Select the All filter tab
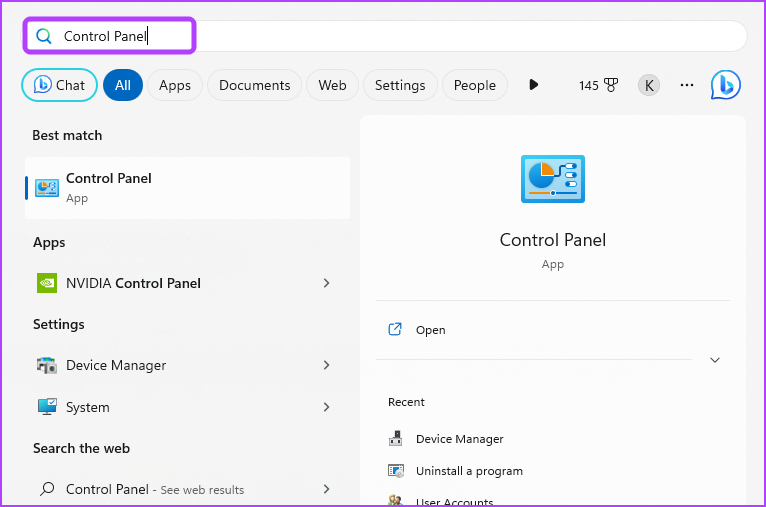The width and height of the screenshot is (766, 507). coord(123,85)
